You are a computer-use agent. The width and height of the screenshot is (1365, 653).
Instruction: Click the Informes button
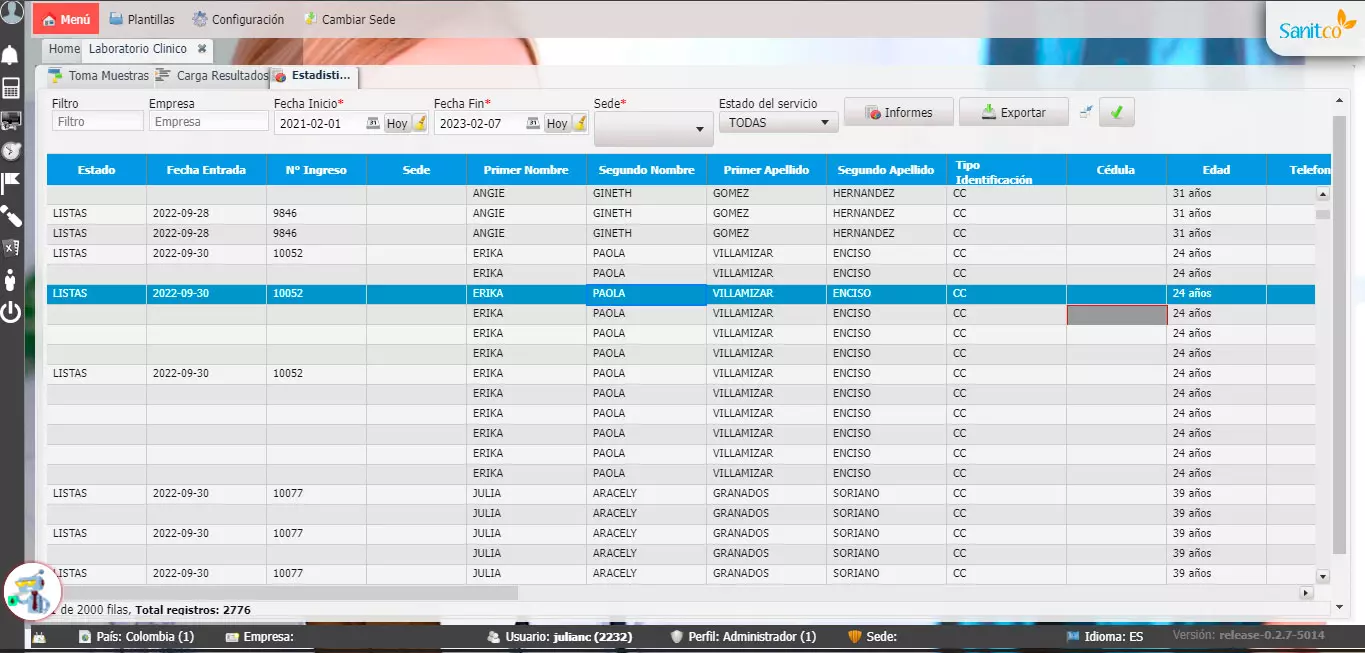pyautogui.click(x=897, y=113)
